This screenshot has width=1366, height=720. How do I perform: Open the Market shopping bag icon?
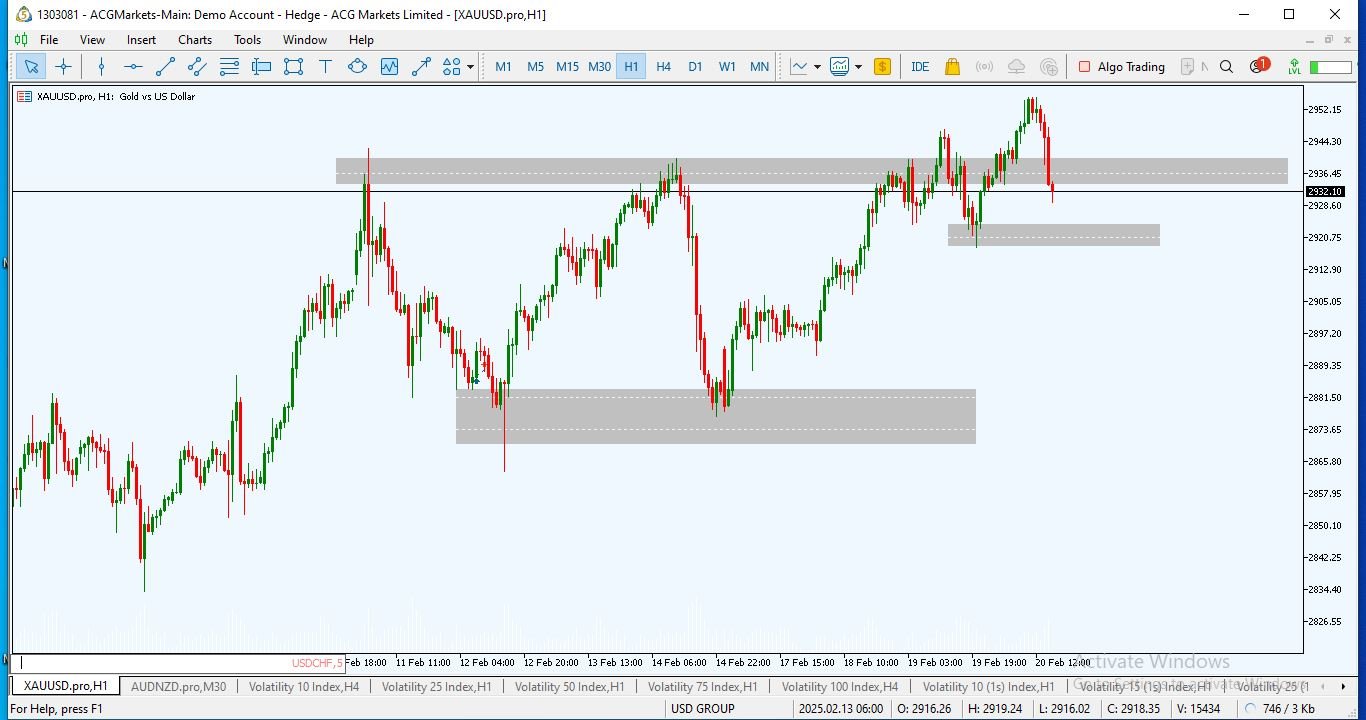click(x=952, y=67)
